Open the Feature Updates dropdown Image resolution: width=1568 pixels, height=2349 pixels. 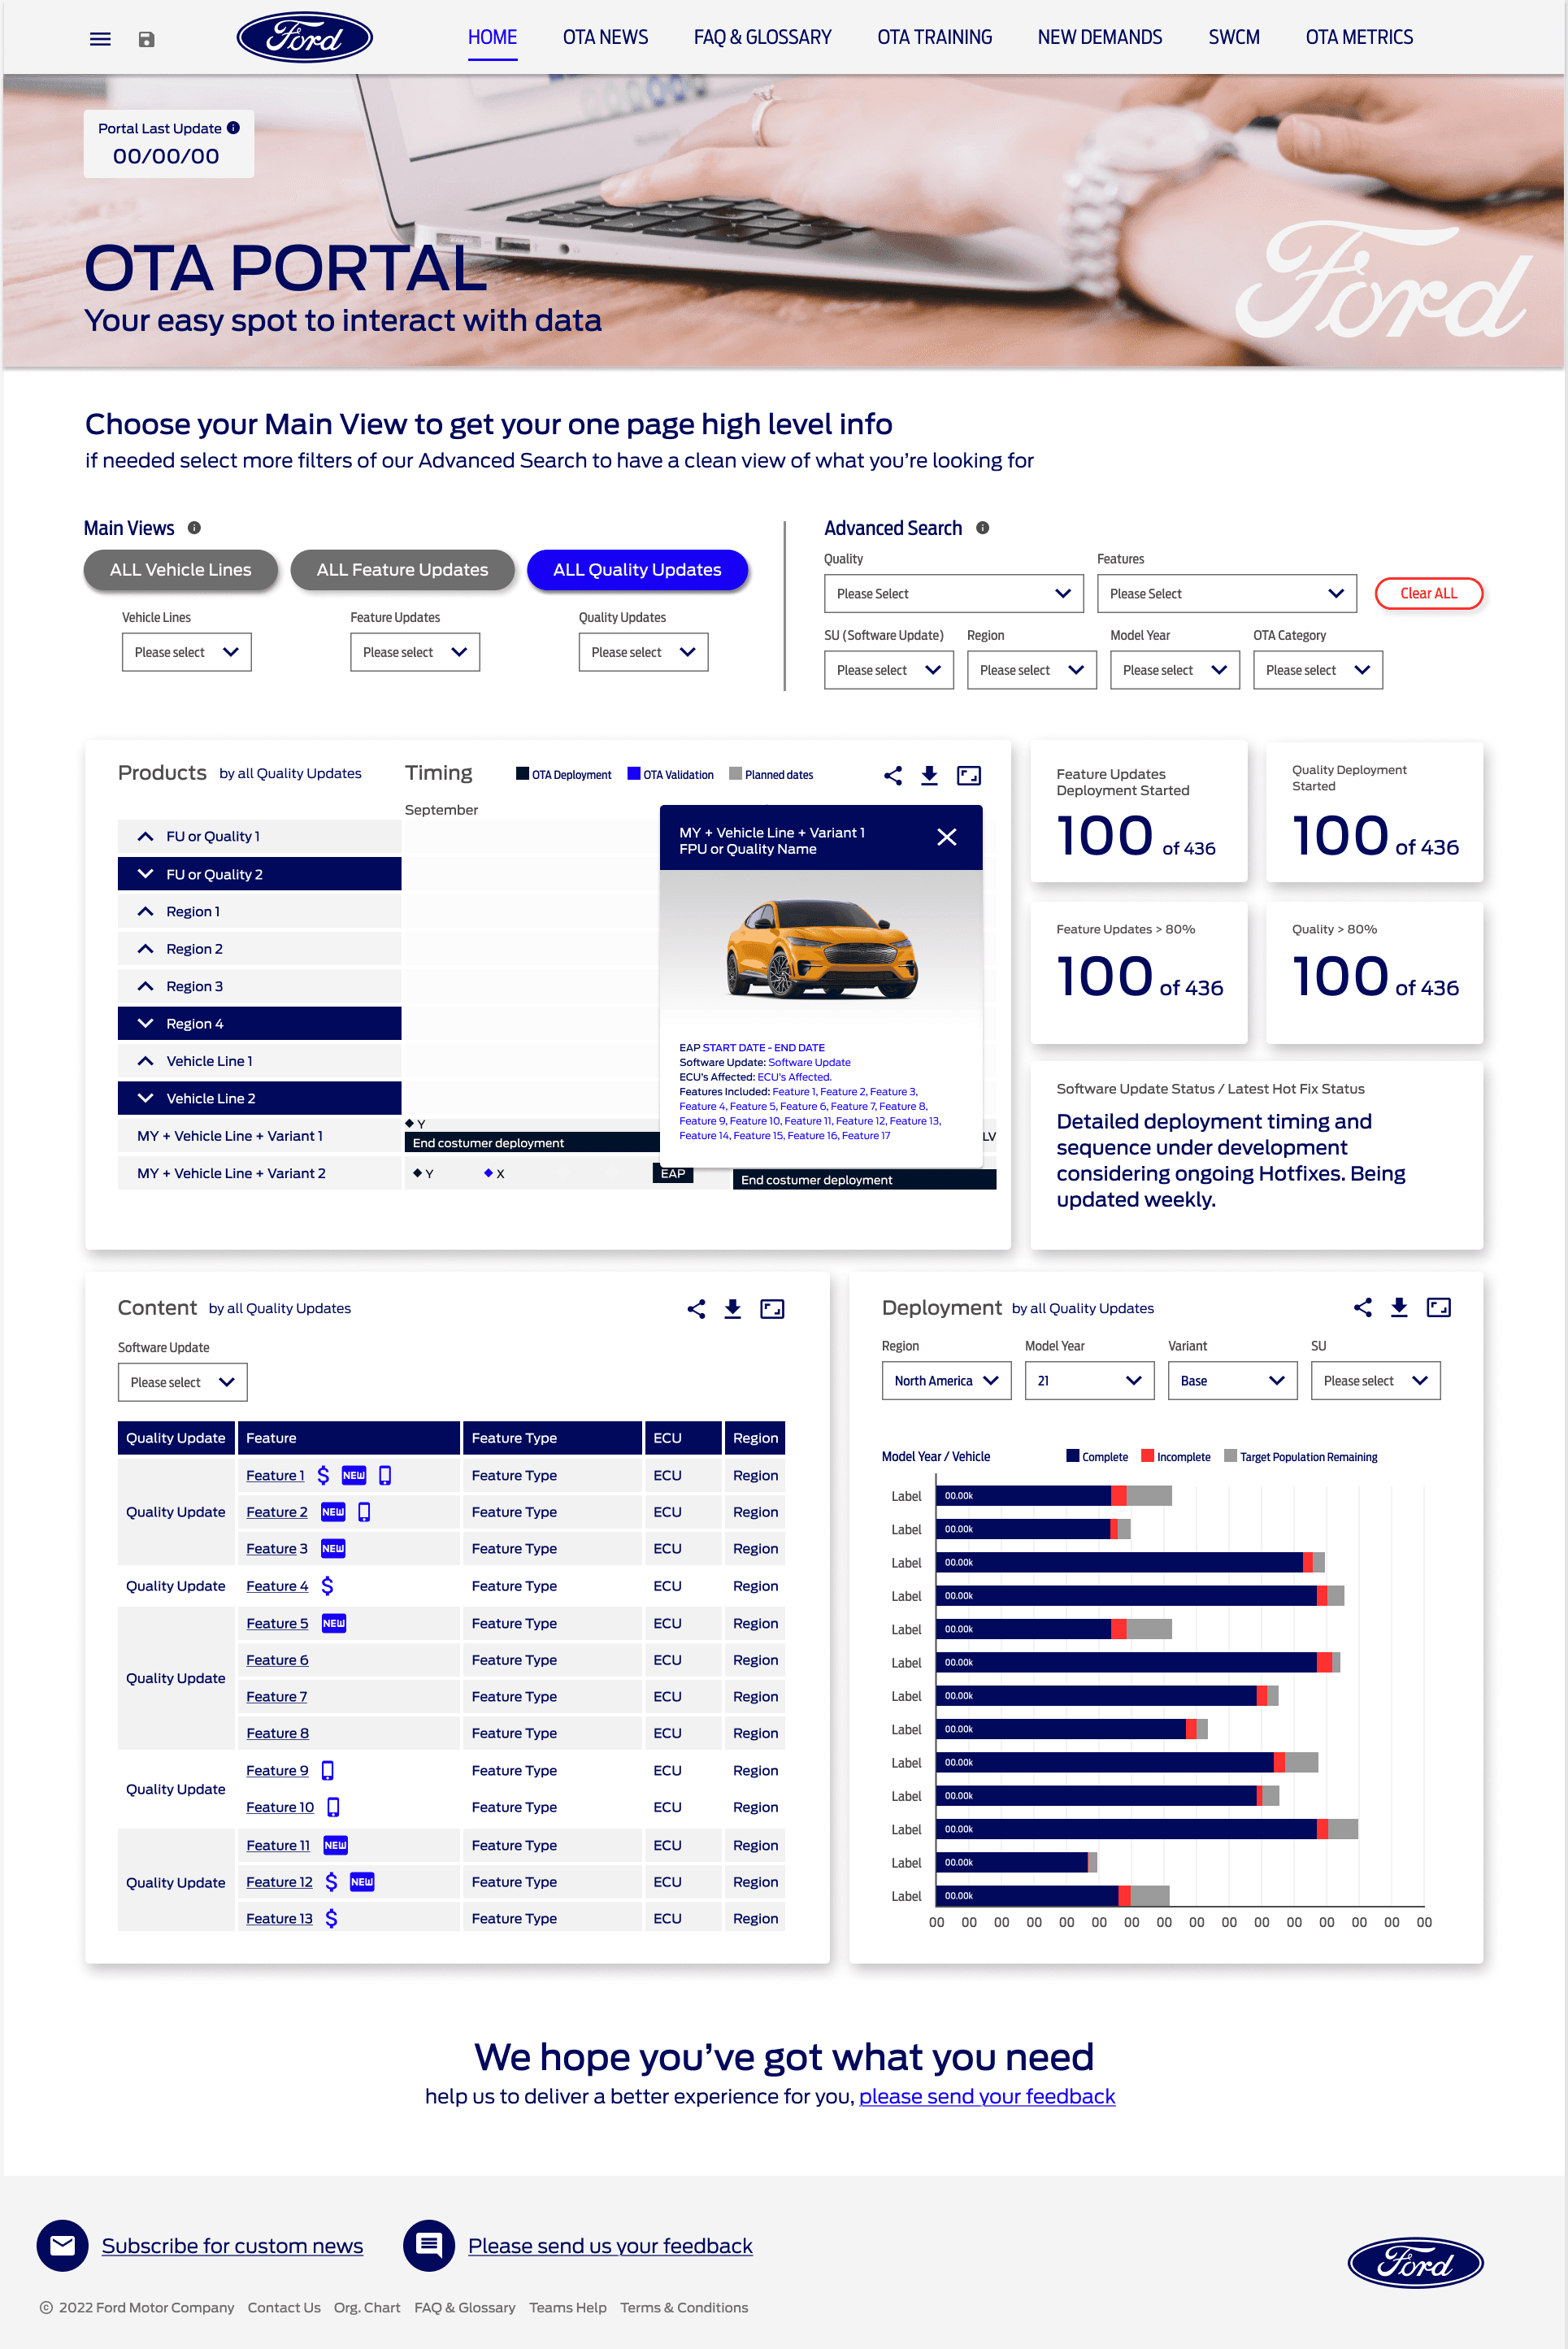(415, 652)
